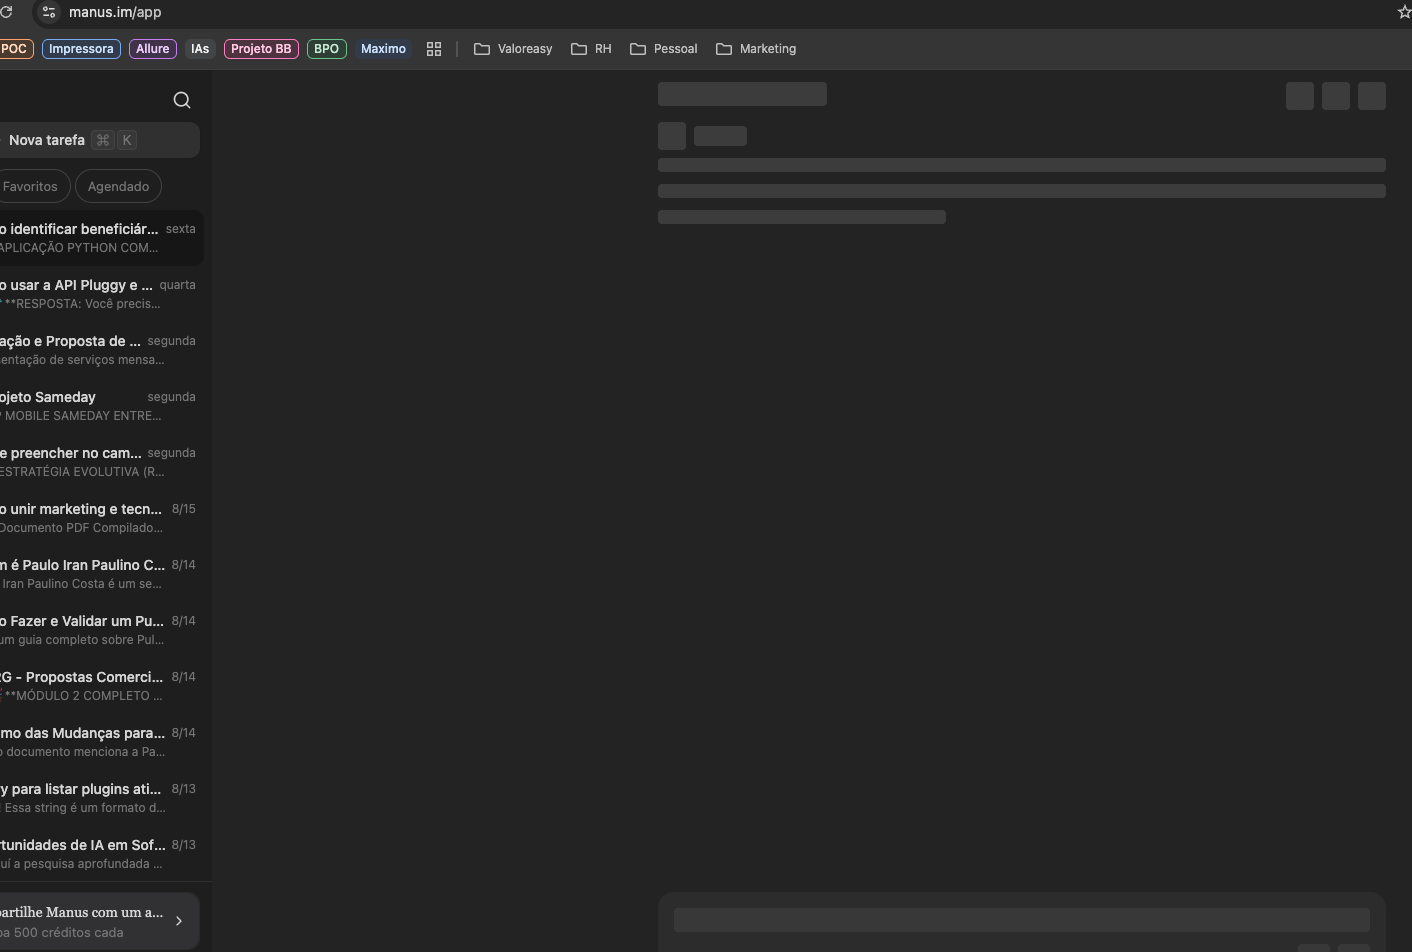The image size is (1412, 952).
Task: Bookmark this page with the star icon
Action: coord(1403,12)
